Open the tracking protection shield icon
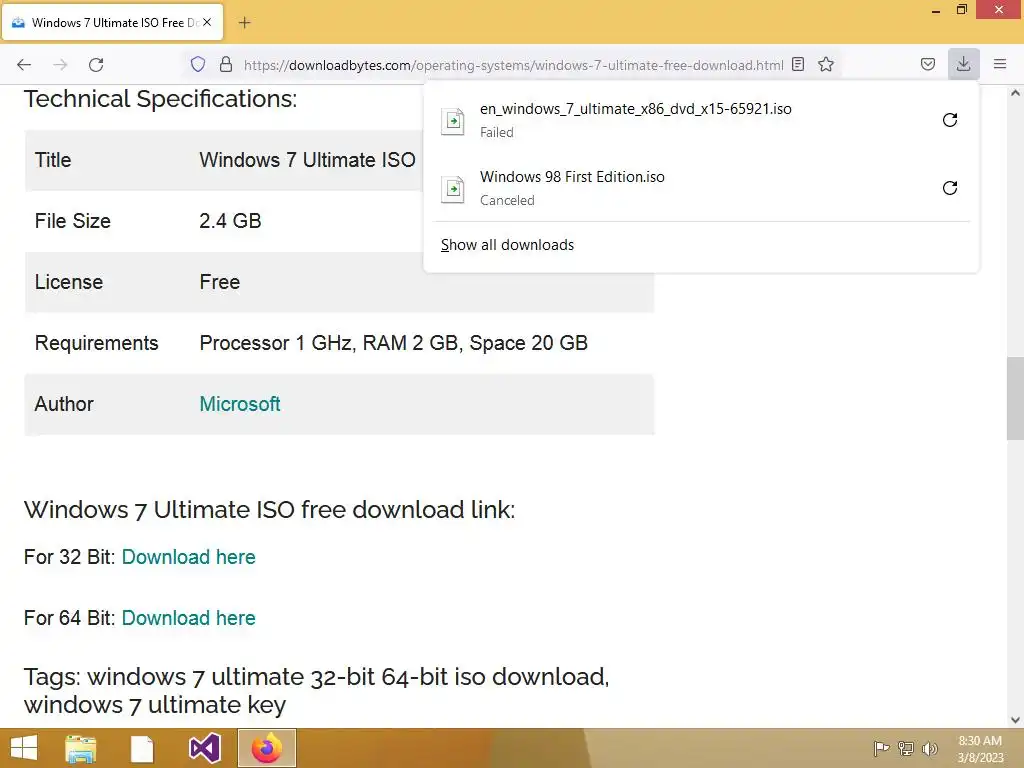 (x=198, y=64)
